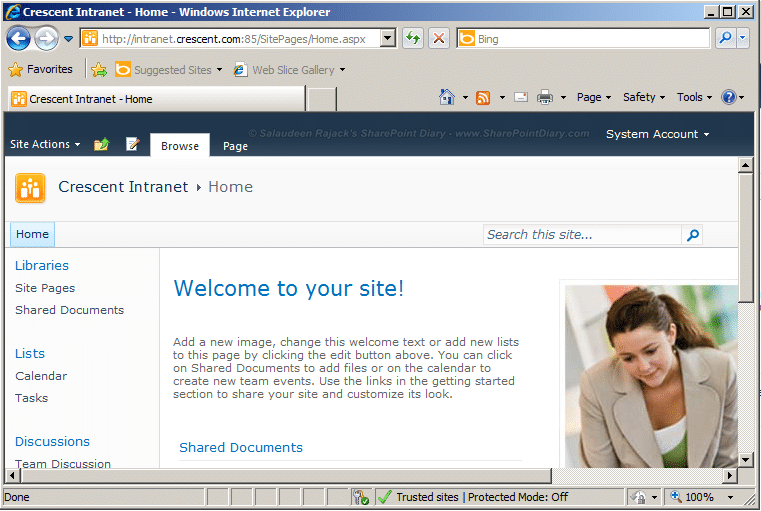
Task: Open the search provider options dropdown
Action: pos(743,38)
